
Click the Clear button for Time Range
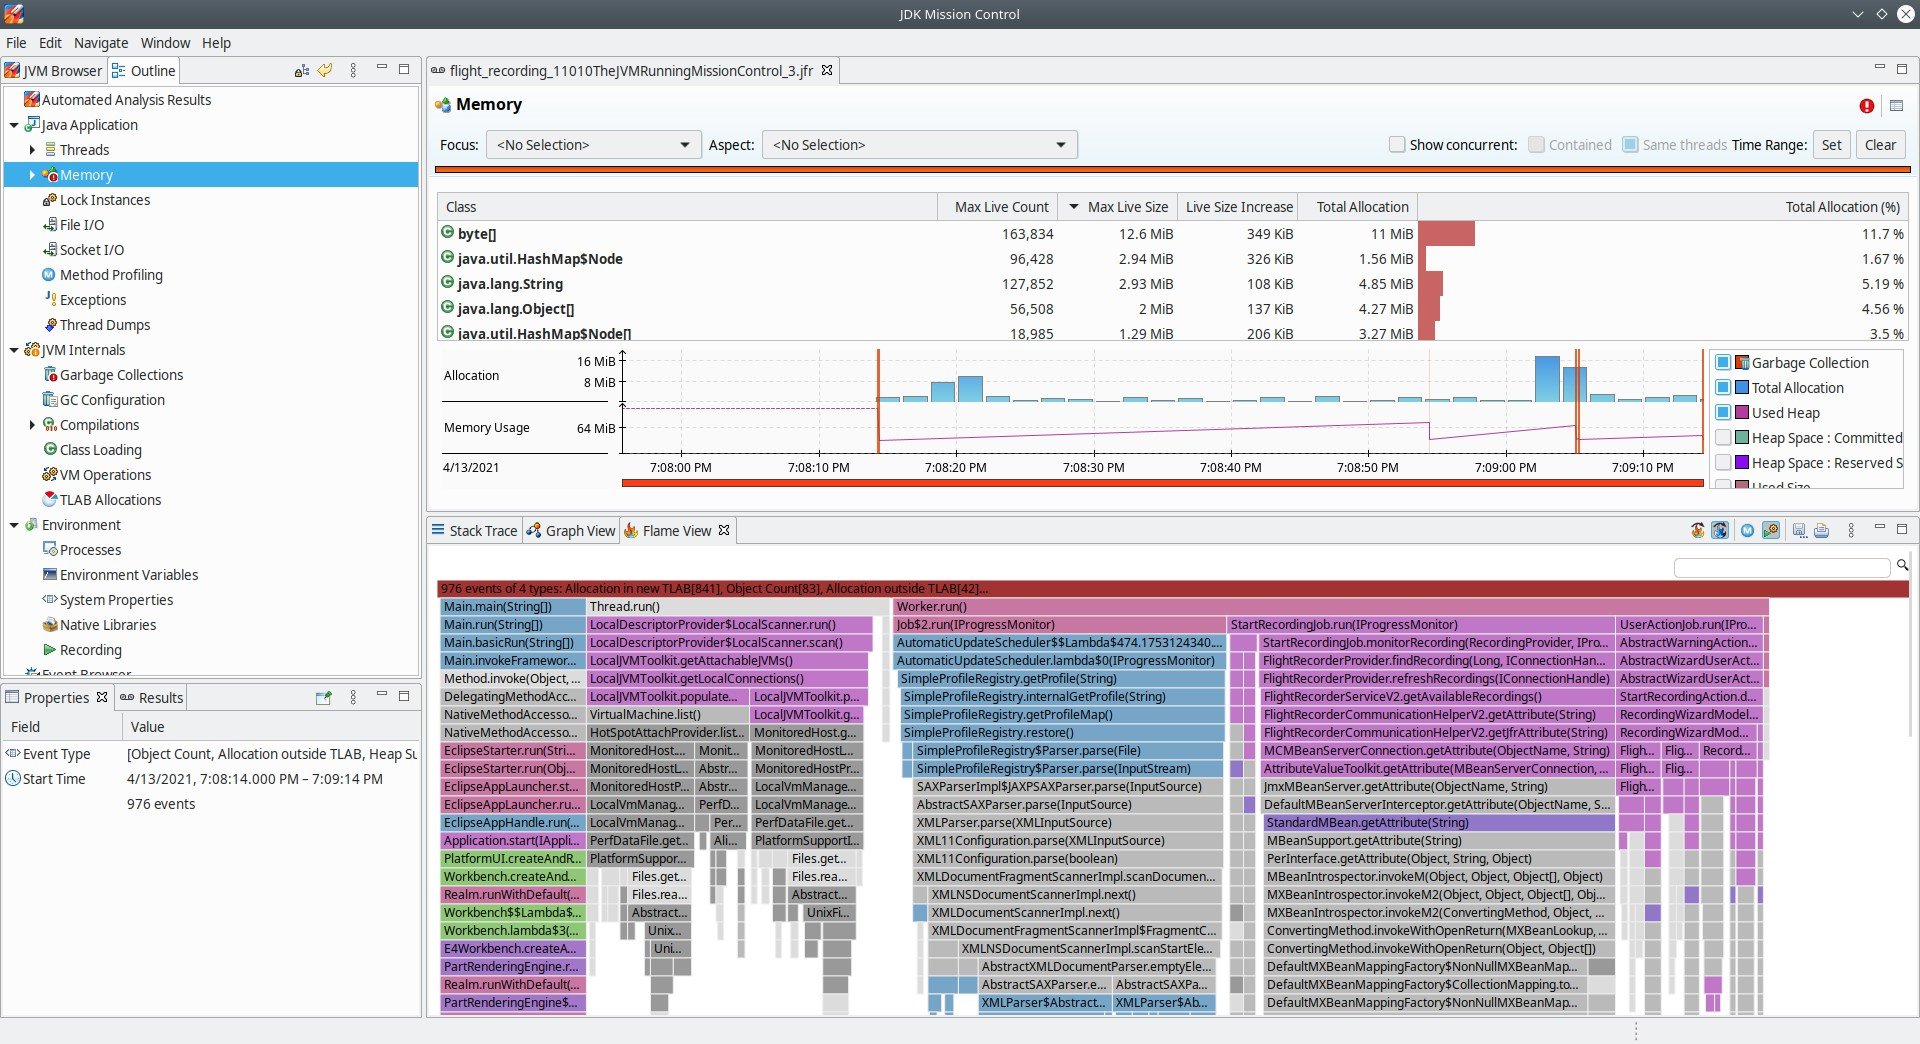[1880, 144]
